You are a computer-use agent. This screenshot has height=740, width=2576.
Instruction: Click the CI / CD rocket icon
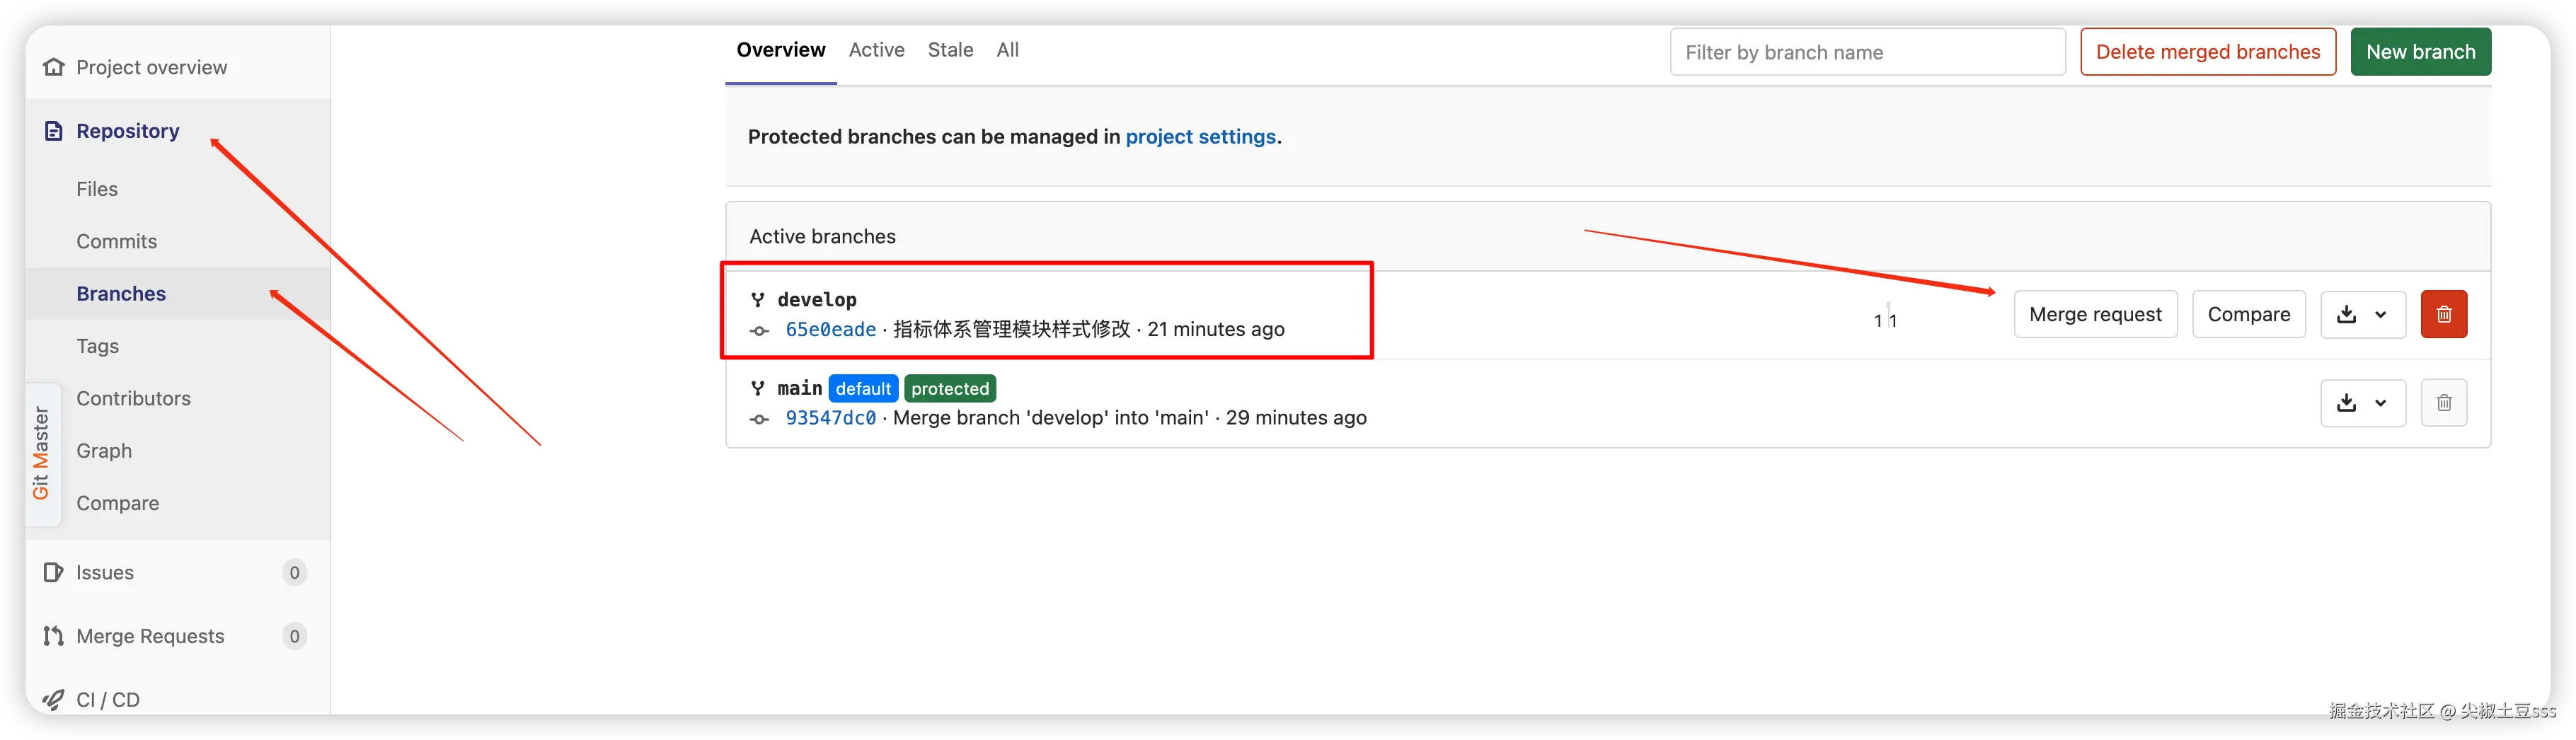point(54,699)
